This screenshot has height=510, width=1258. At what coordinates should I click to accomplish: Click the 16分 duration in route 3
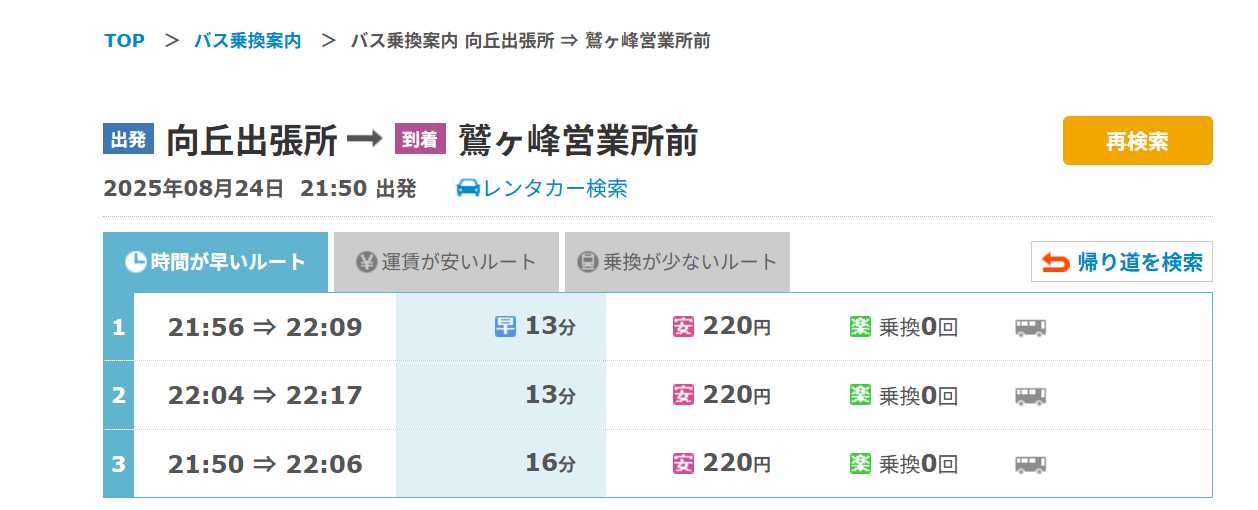(551, 464)
